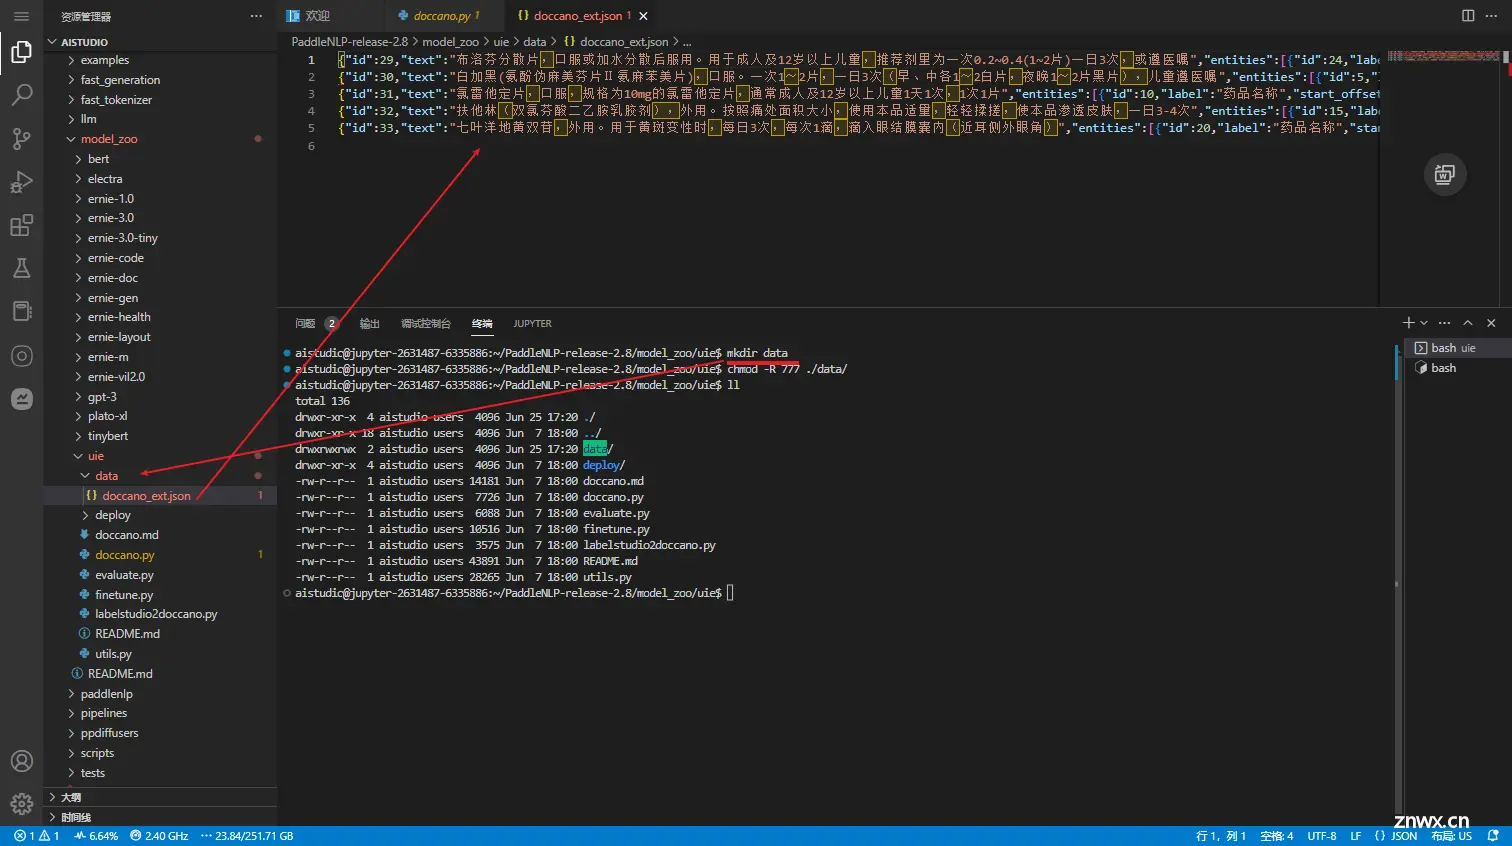This screenshot has width=1512, height=846.
Task: Expand the 大纲 outline section
Action: click(160, 797)
